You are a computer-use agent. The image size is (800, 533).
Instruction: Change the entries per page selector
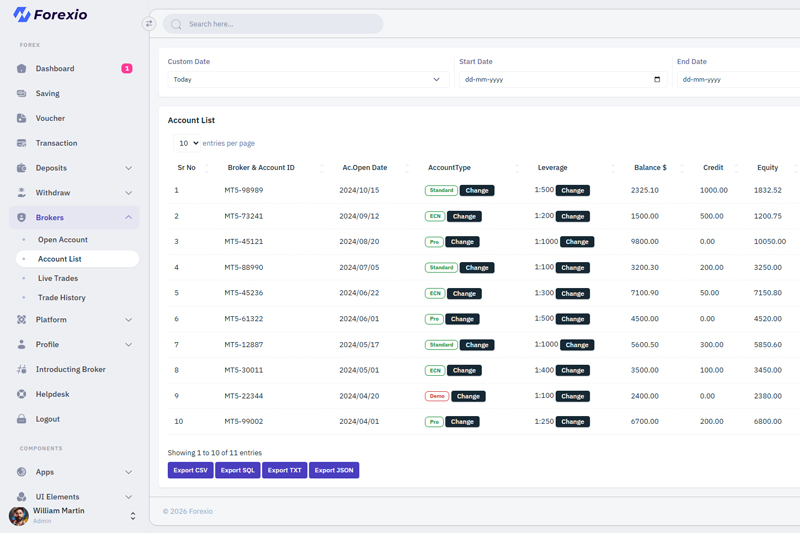(x=187, y=143)
